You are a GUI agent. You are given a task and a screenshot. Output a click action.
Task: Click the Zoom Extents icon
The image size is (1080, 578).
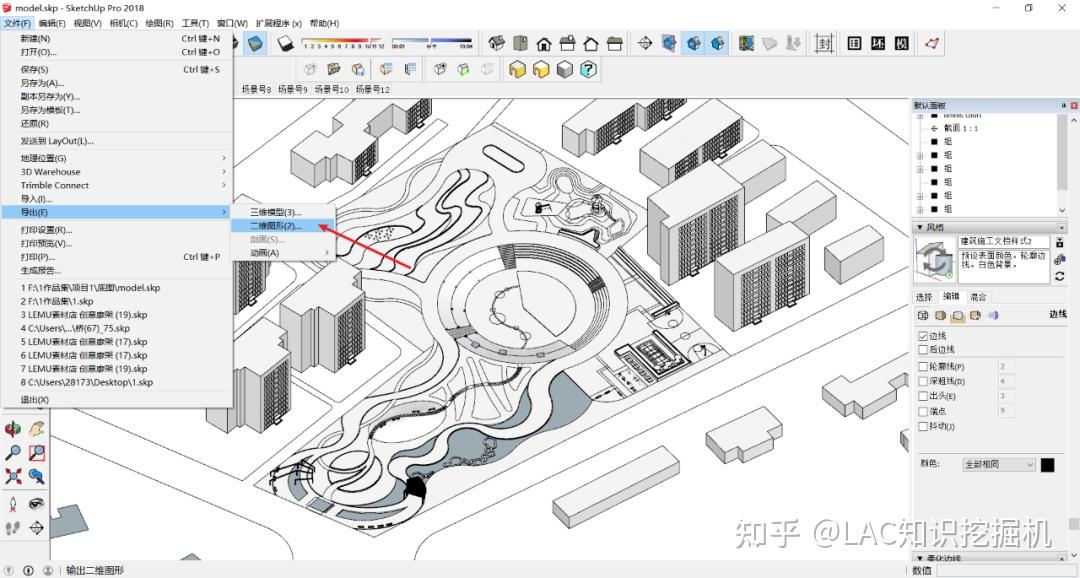13,476
